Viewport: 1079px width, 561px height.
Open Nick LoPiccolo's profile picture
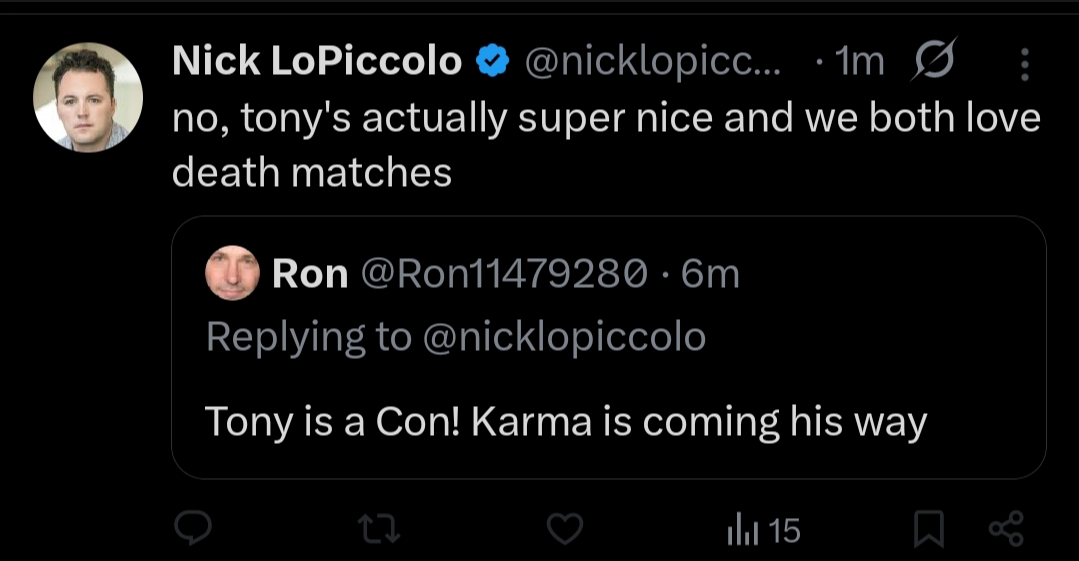88,97
